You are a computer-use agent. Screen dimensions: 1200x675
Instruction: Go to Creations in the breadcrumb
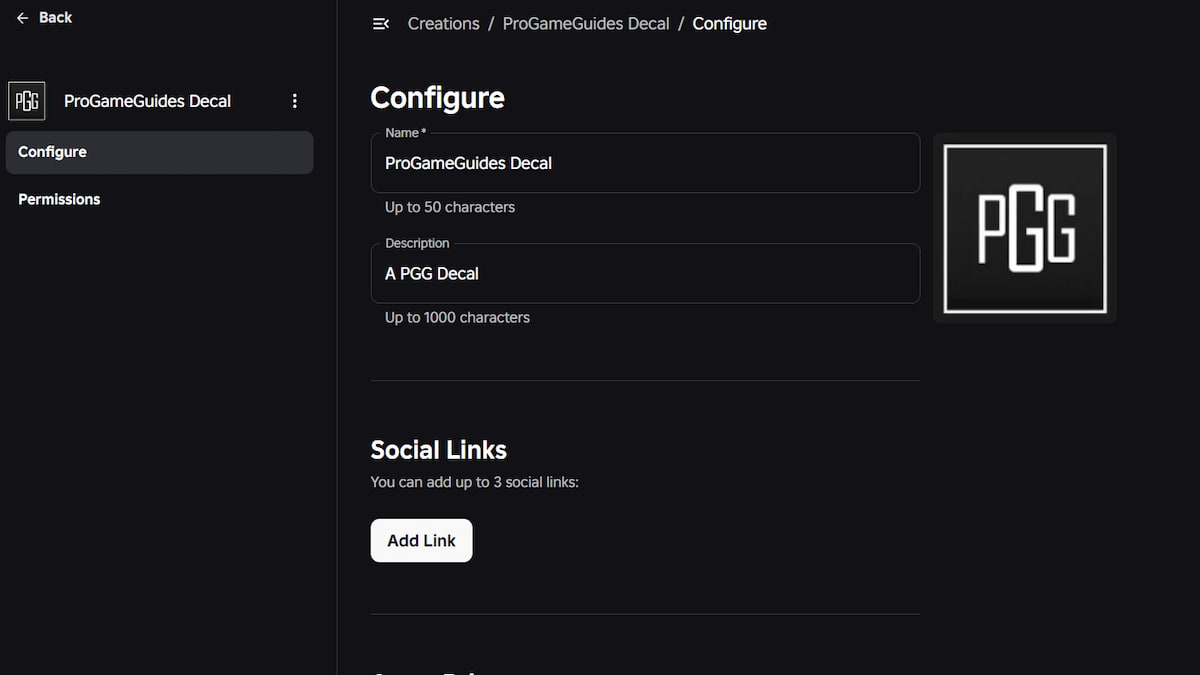click(x=443, y=24)
